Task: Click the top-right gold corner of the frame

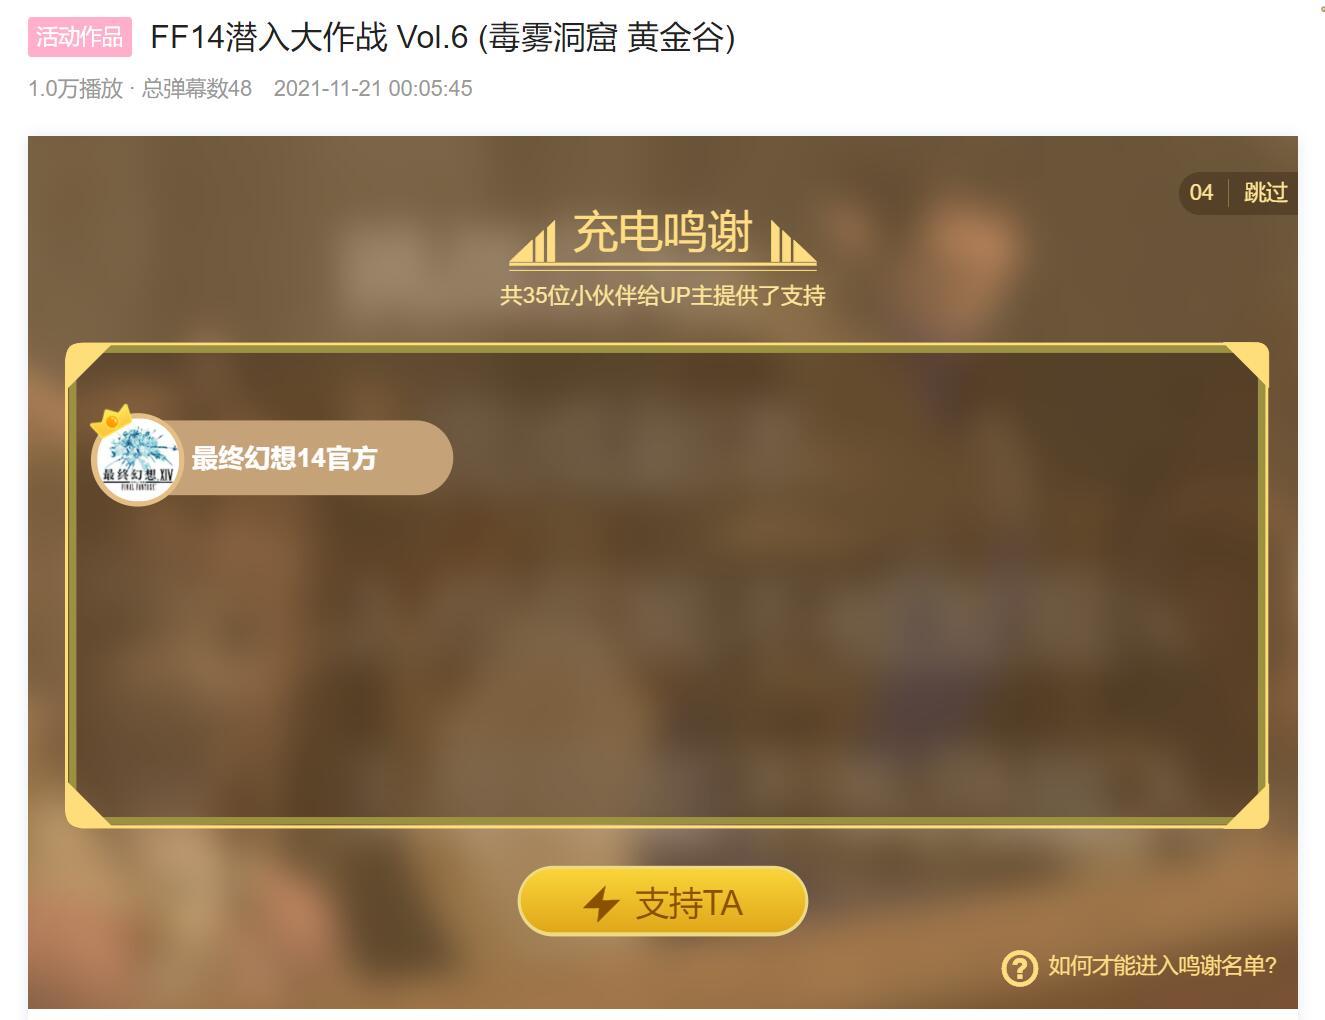Action: 1247,365
